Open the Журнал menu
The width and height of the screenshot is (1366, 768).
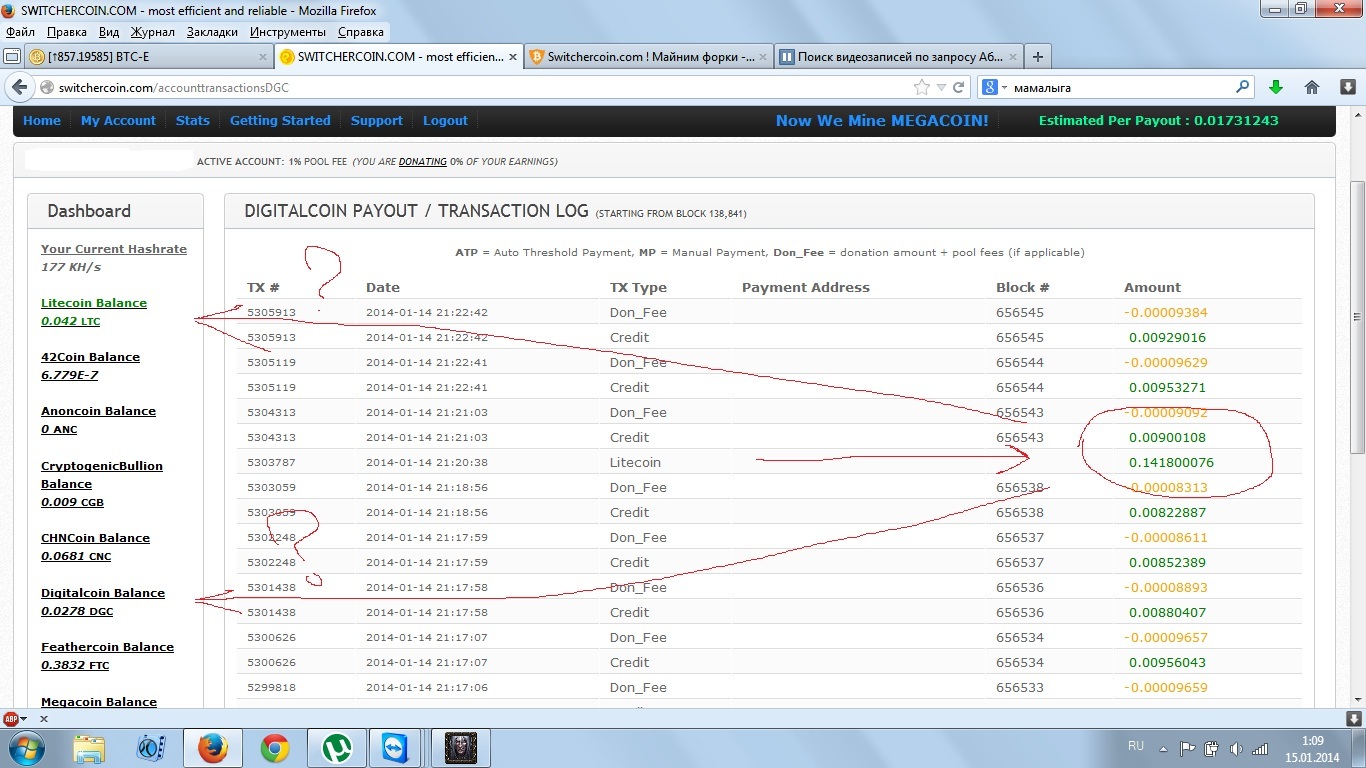point(153,32)
